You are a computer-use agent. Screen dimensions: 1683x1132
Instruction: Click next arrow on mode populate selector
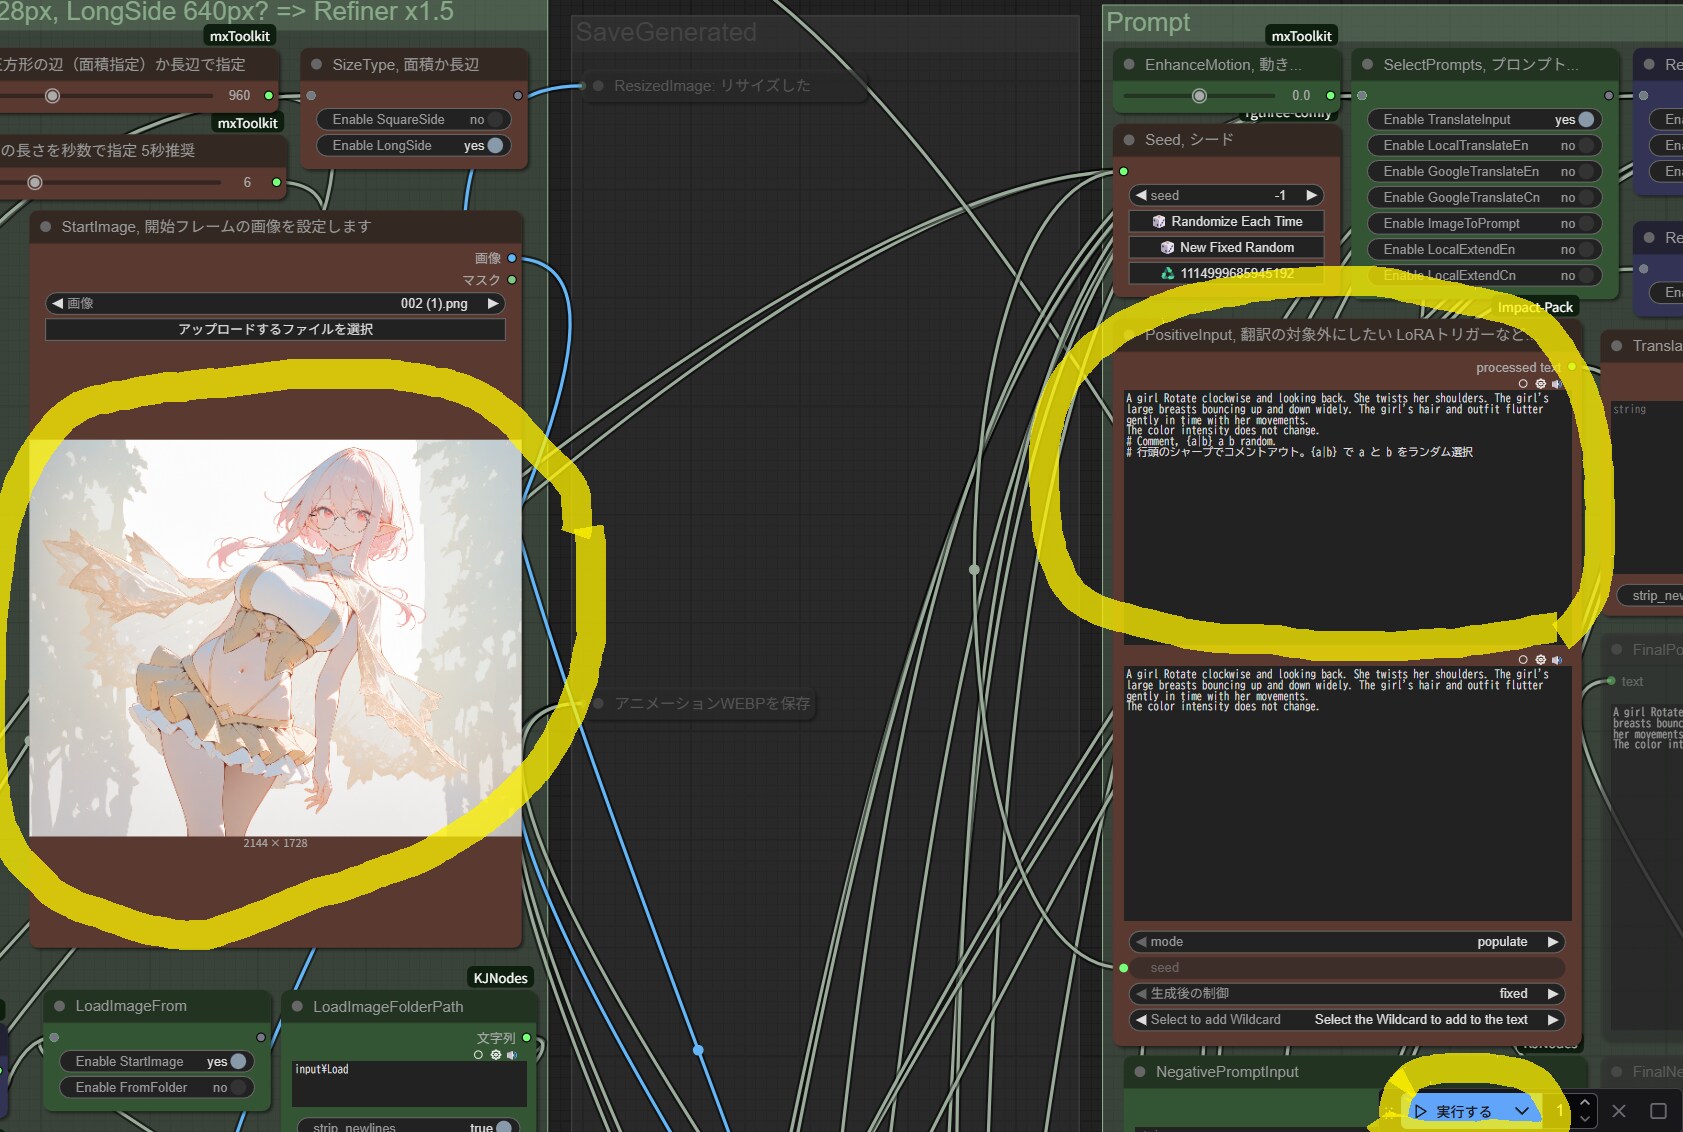coord(1553,942)
